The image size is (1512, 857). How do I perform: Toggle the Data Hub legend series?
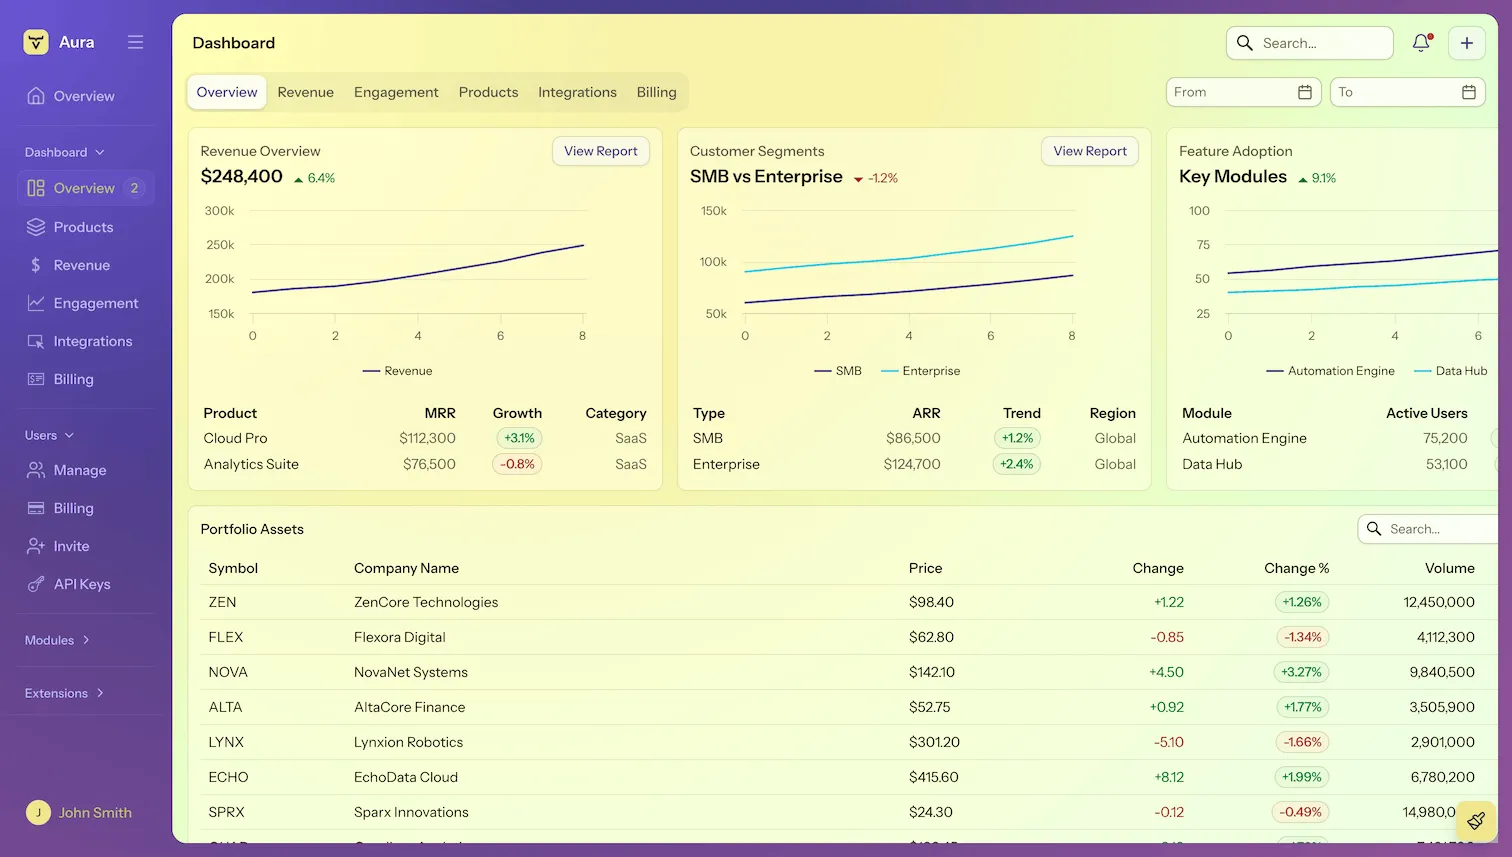[1451, 371]
